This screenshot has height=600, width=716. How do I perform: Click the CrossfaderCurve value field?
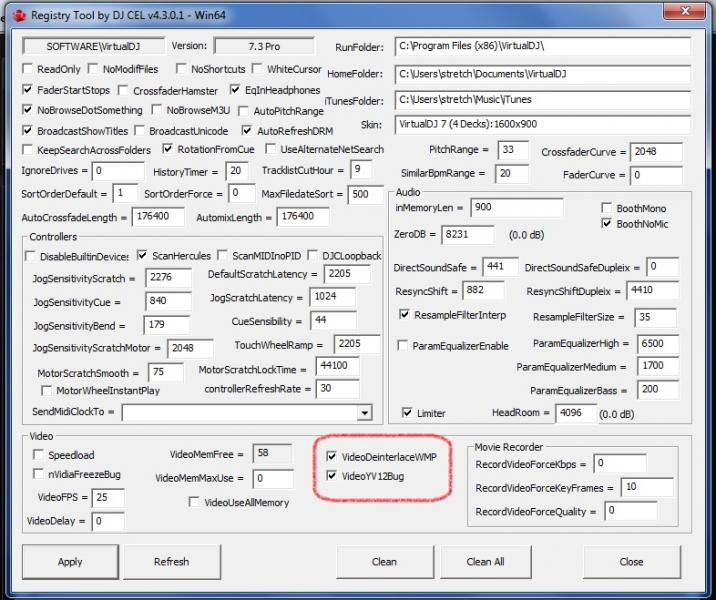pyautogui.click(x=656, y=152)
